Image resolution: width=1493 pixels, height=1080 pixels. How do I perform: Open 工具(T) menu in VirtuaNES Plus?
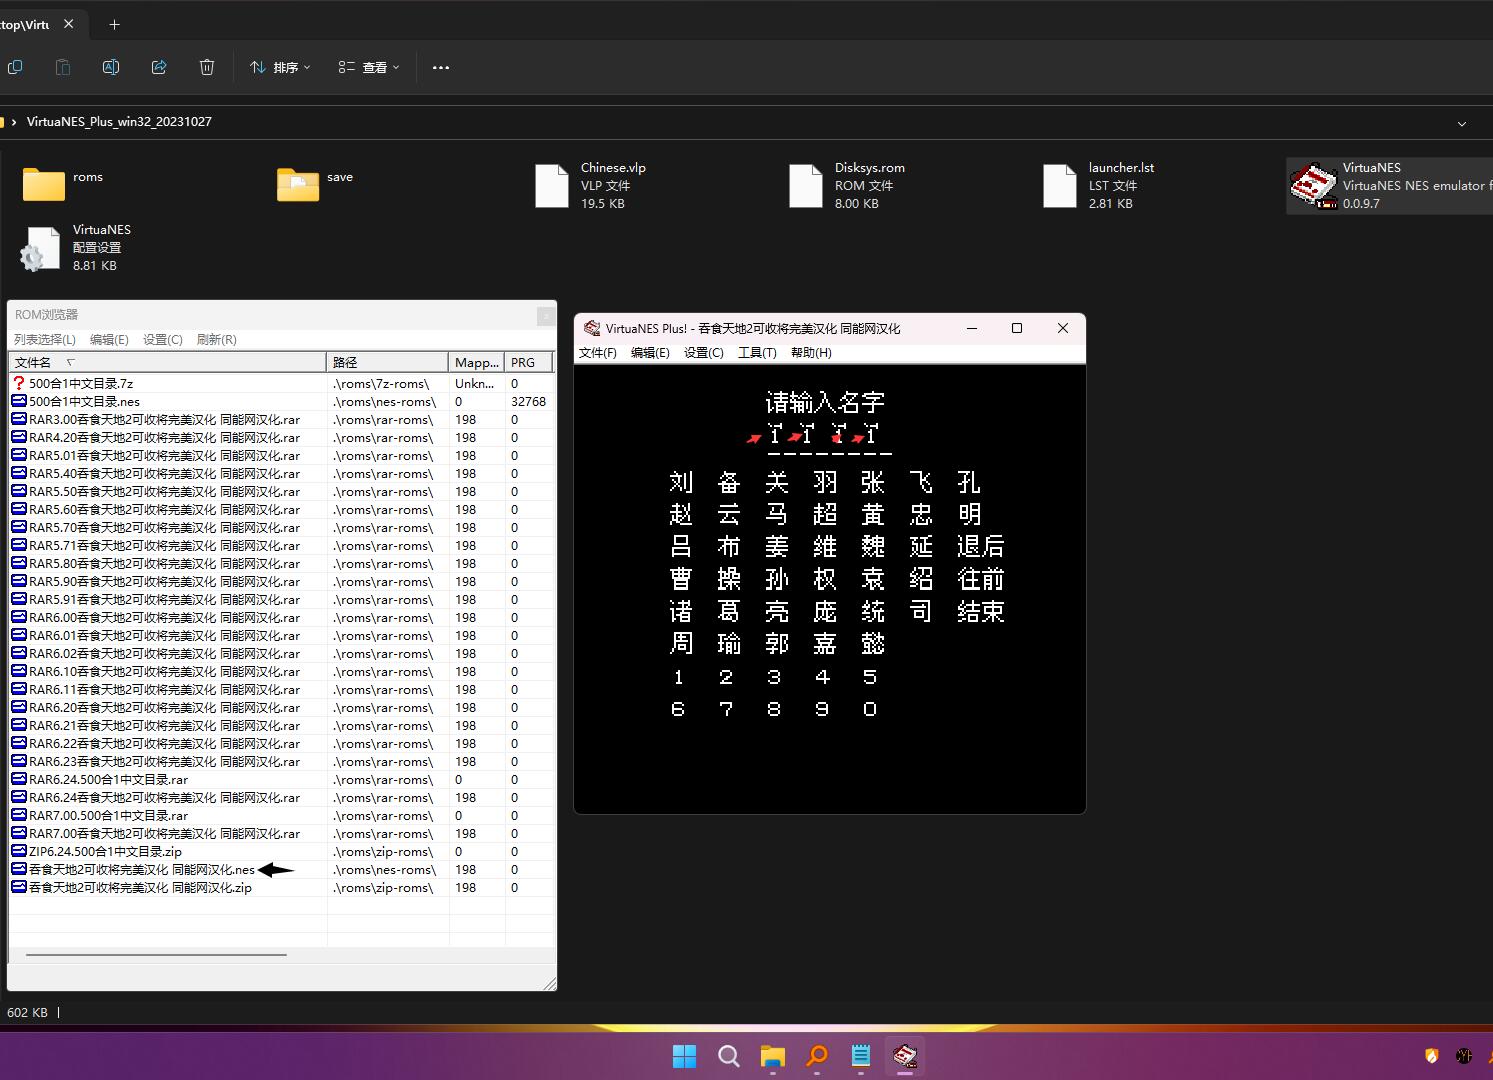[757, 353]
